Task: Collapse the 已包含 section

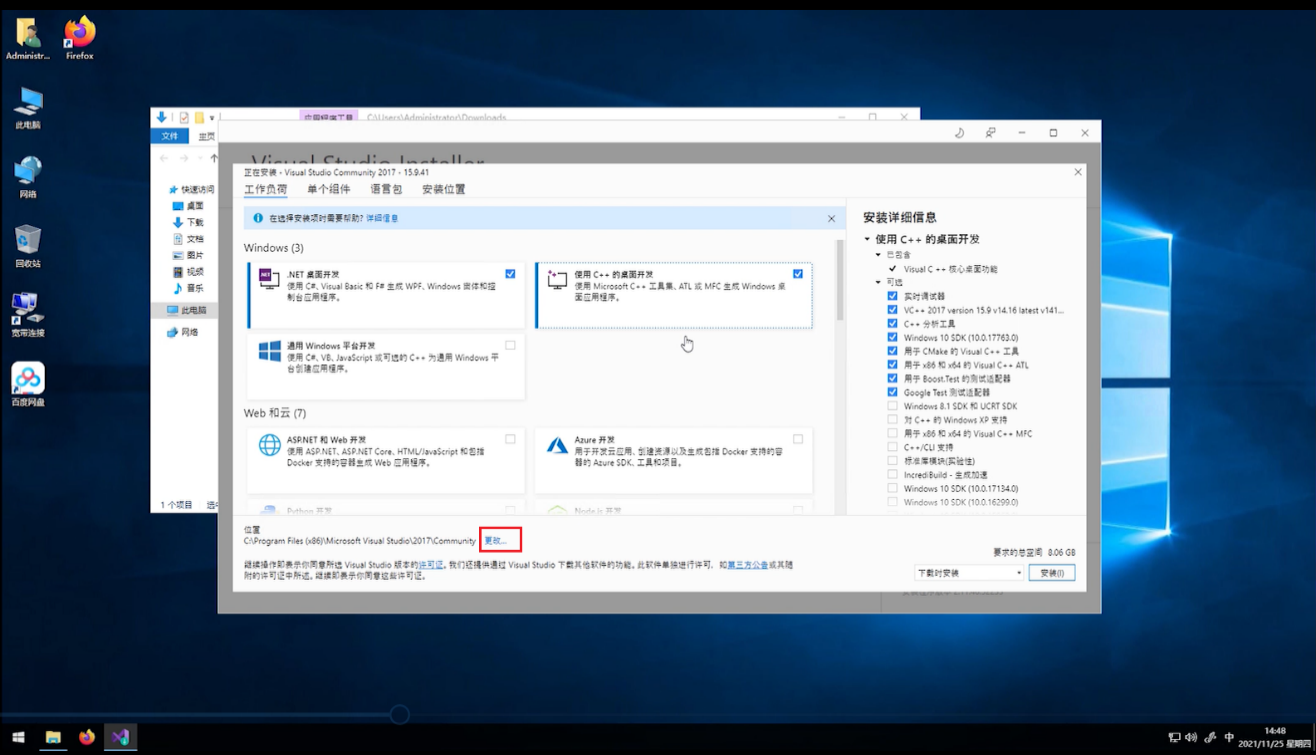Action: 878,255
